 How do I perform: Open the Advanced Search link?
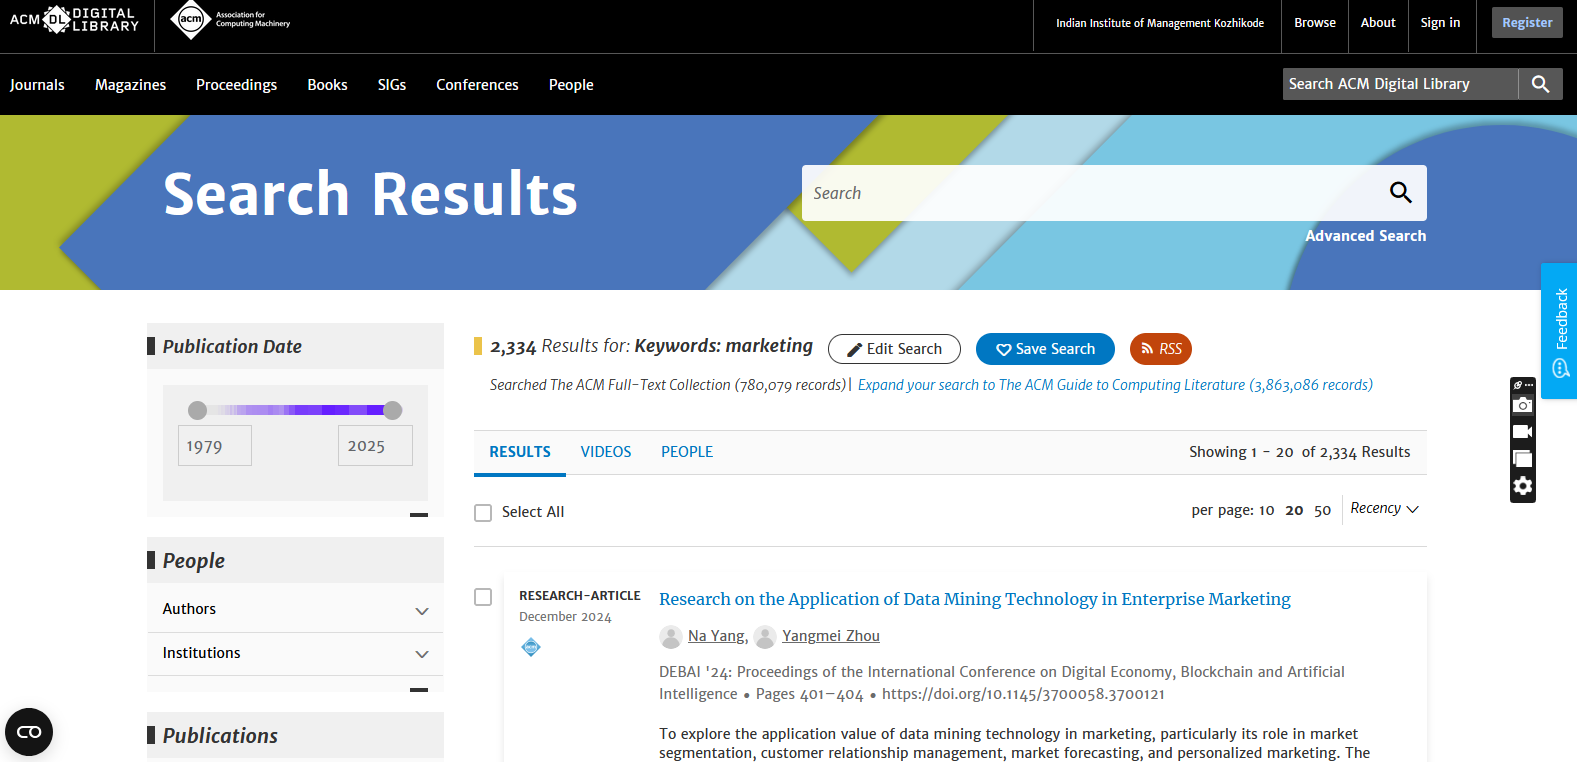point(1365,236)
